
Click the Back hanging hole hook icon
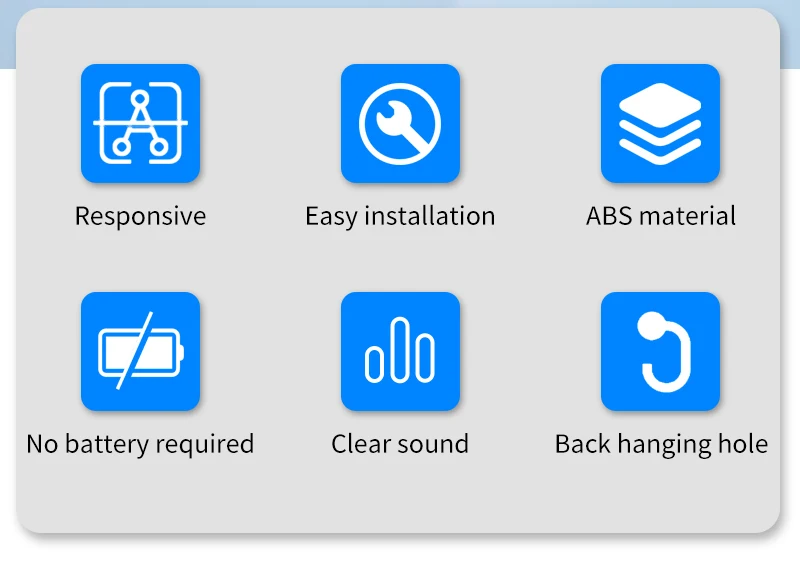click(x=660, y=351)
